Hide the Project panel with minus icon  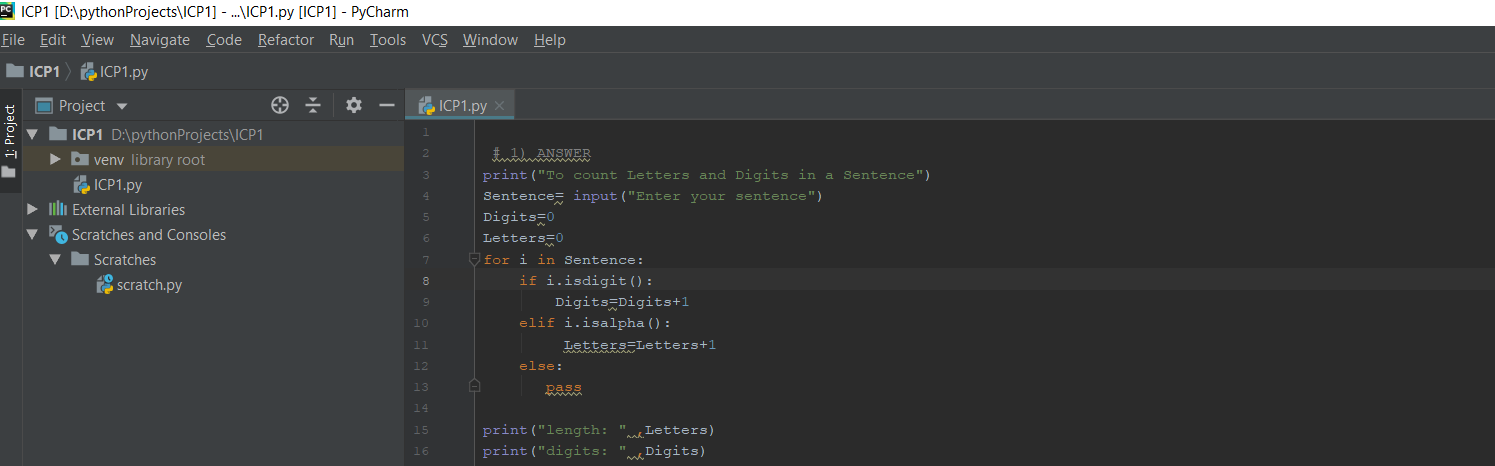pyautogui.click(x=386, y=105)
